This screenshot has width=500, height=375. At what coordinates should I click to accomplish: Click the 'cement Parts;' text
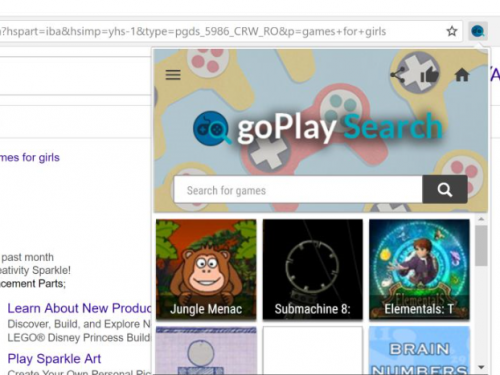click(x=33, y=284)
